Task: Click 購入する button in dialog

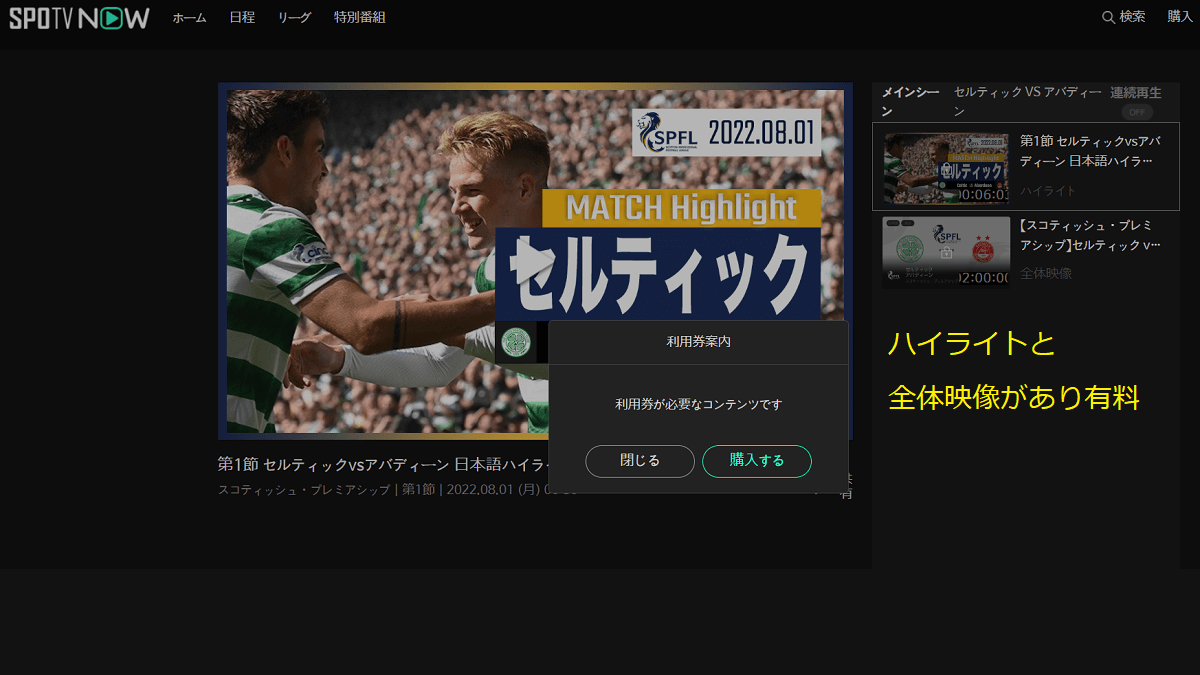Action: (757, 461)
